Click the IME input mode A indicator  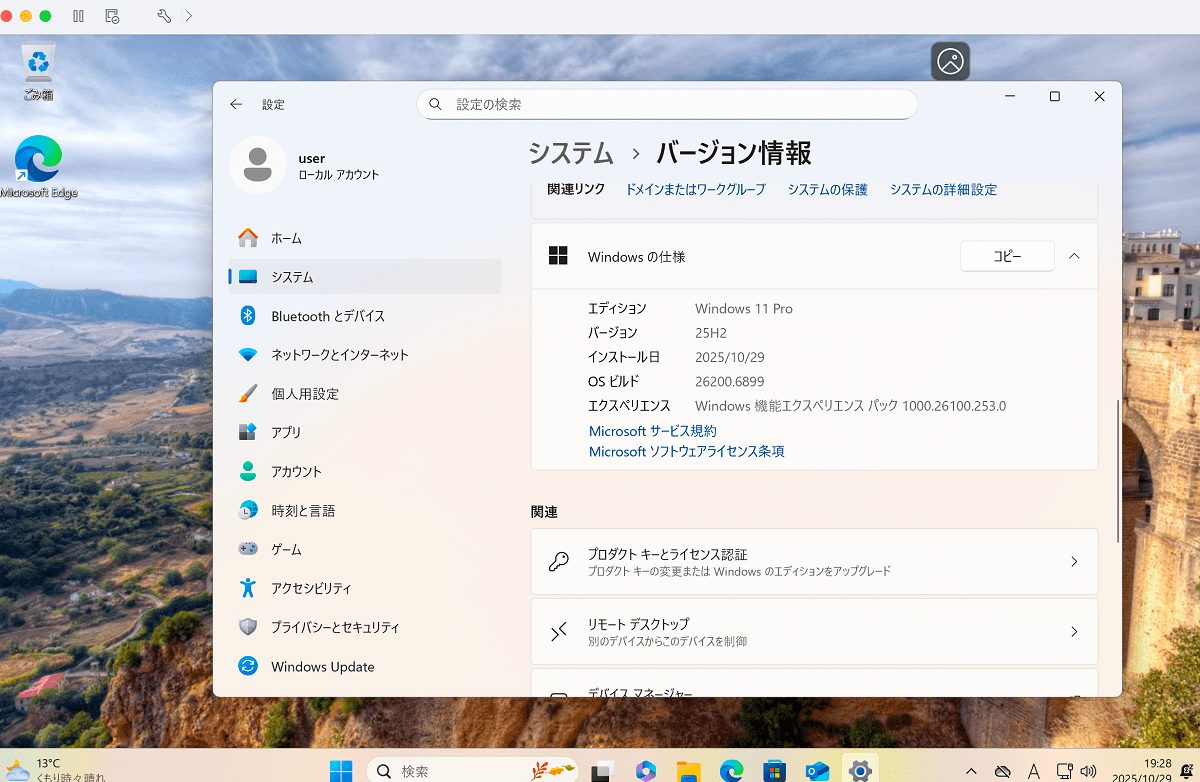1034,771
